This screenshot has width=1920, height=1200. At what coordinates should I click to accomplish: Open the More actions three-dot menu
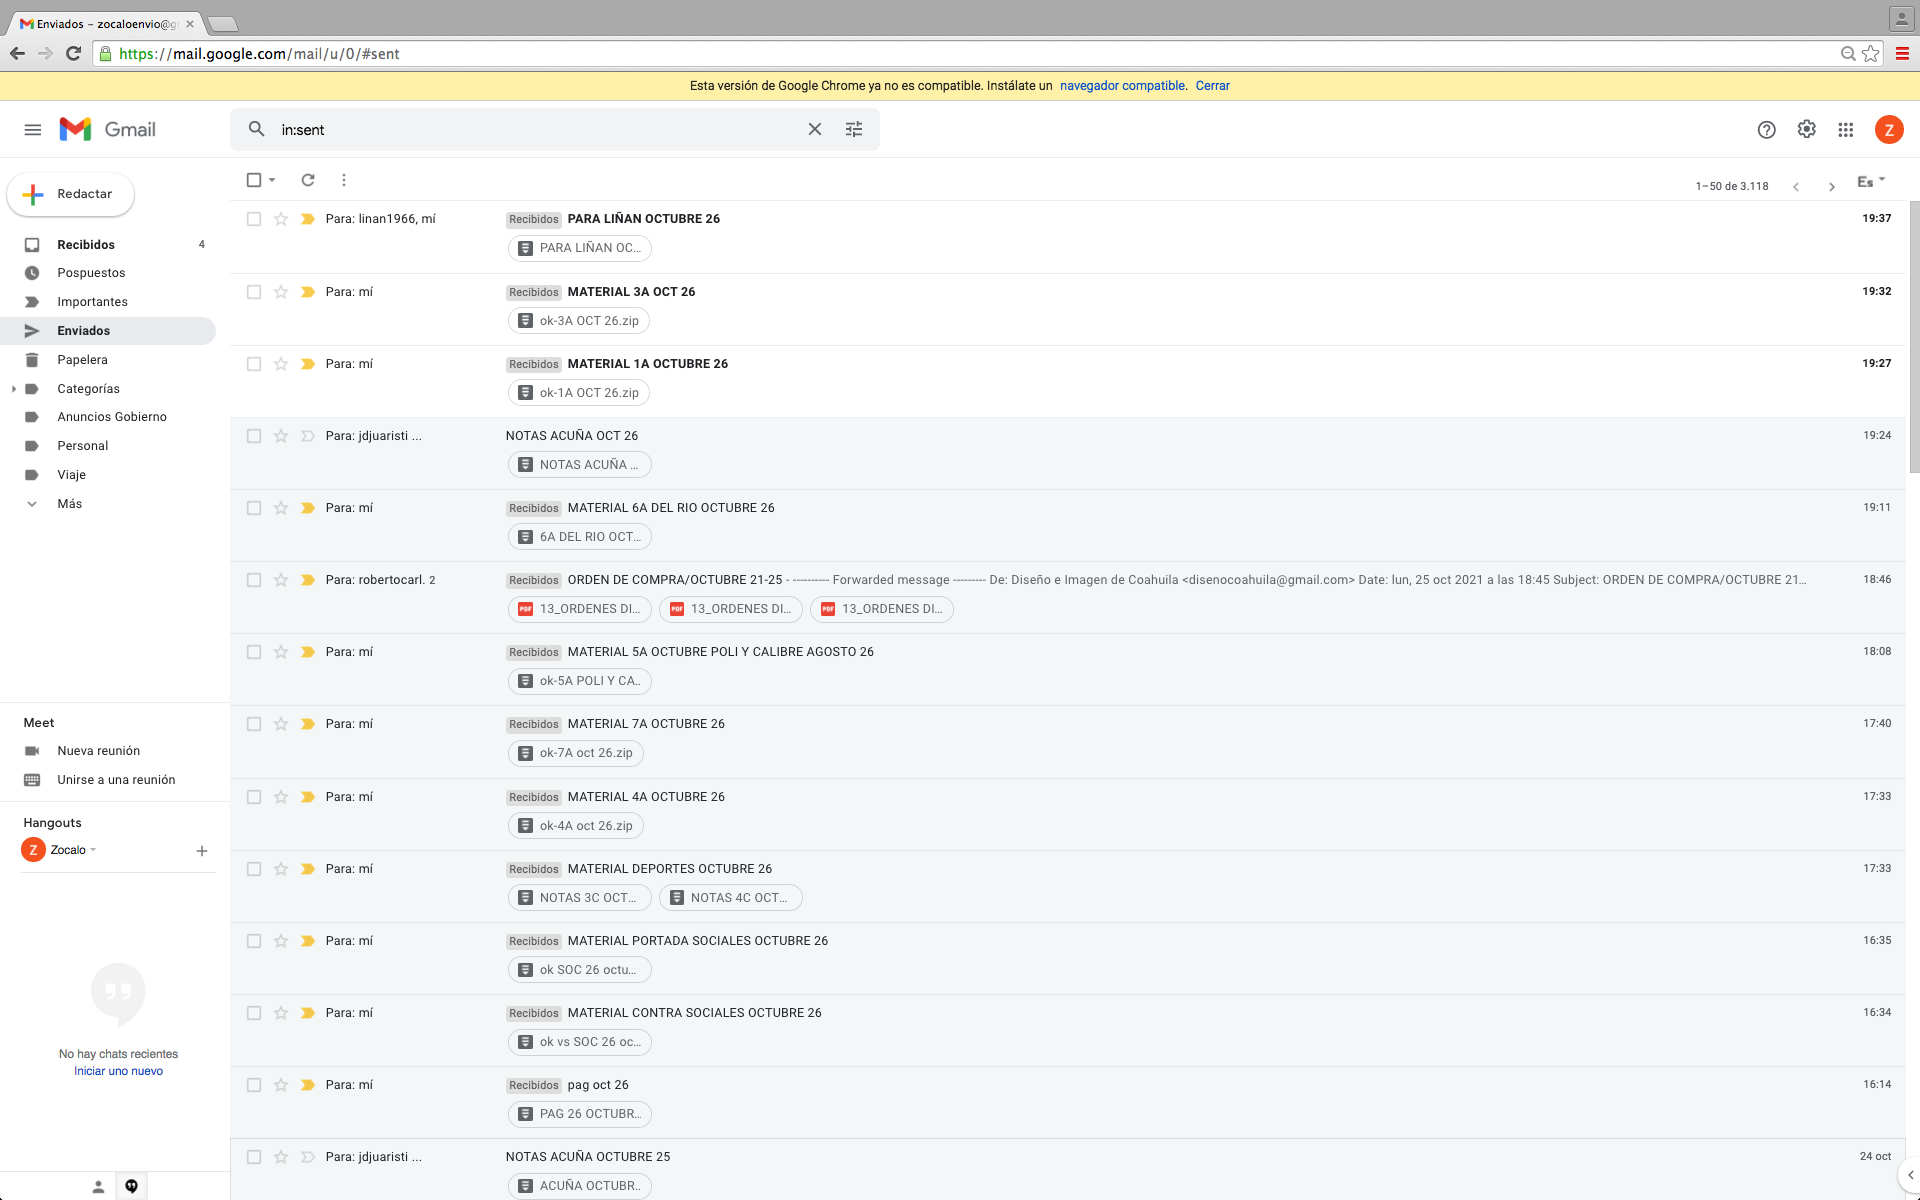click(344, 180)
